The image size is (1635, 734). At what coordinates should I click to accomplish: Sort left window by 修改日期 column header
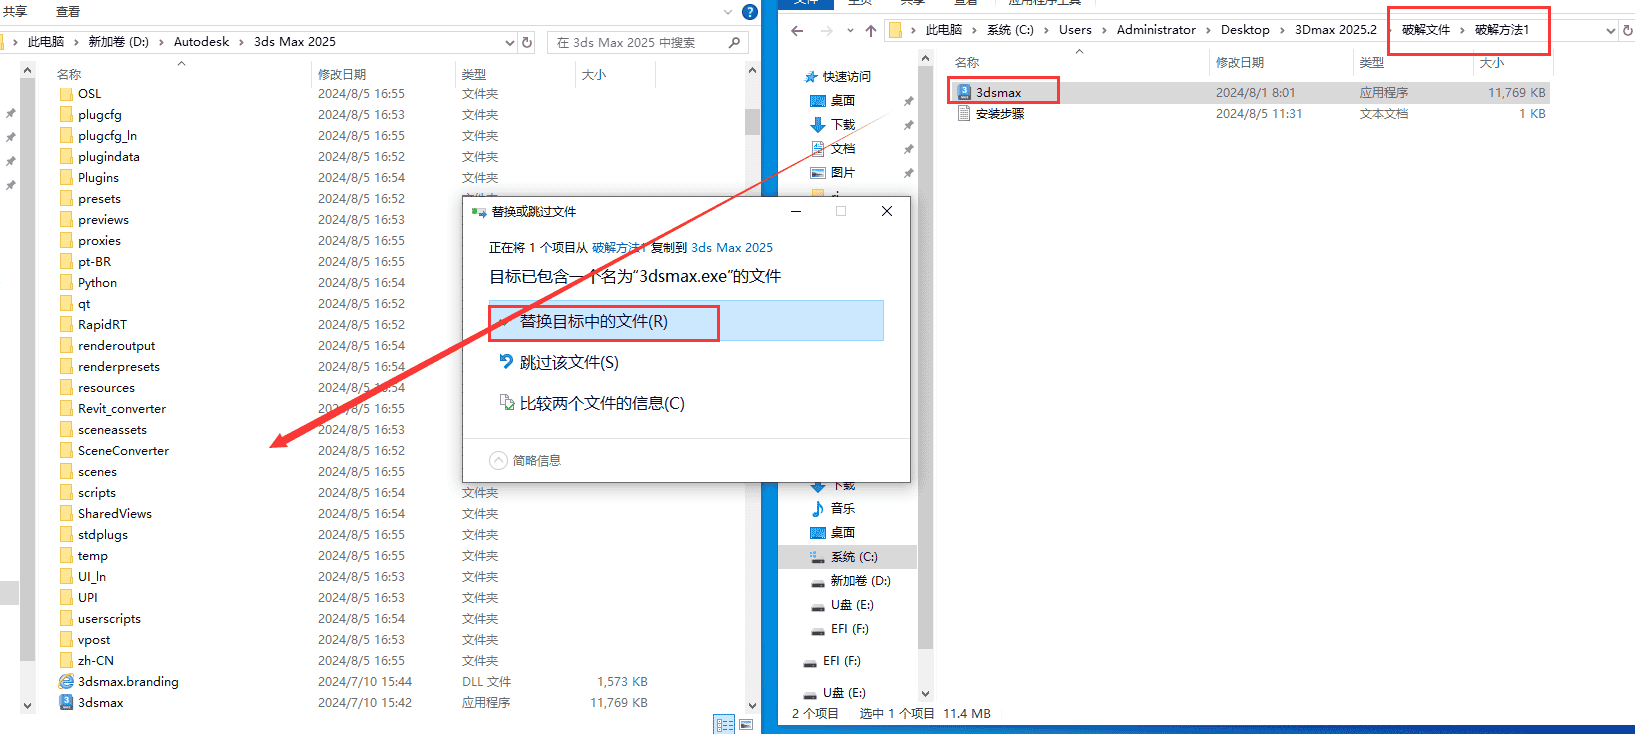pyautogui.click(x=342, y=74)
